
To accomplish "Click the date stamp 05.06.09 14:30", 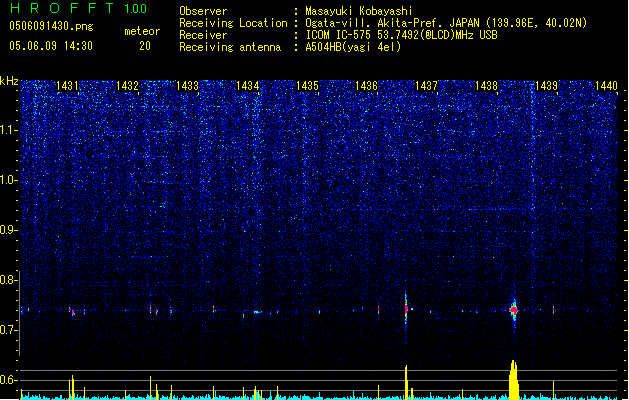I will [x=51, y=46].
